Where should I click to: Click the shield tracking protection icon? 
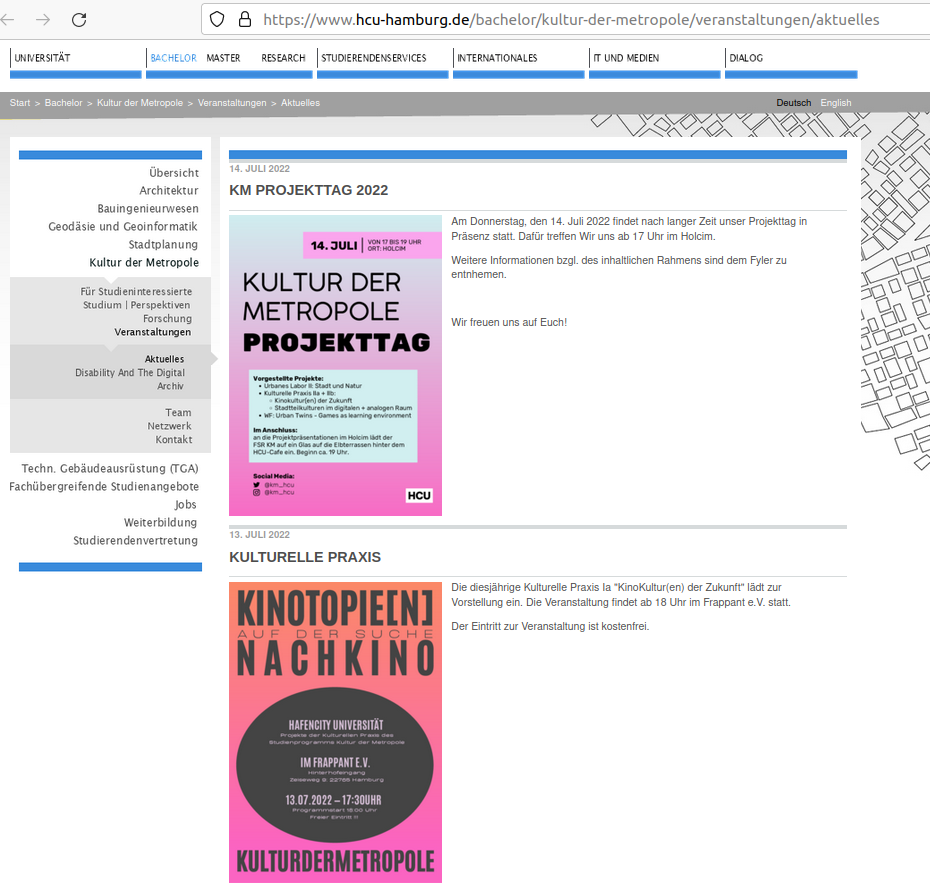pyautogui.click(x=217, y=19)
